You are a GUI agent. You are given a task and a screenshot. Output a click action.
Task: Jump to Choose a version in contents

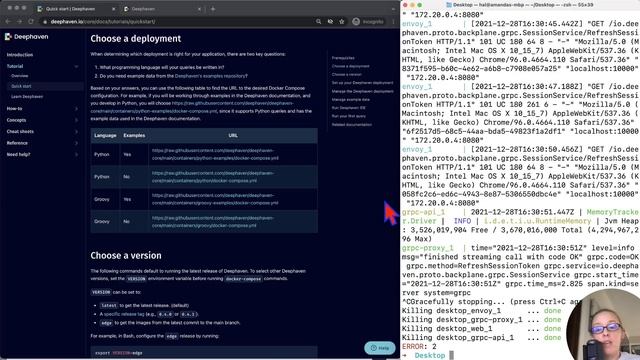coord(347,75)
